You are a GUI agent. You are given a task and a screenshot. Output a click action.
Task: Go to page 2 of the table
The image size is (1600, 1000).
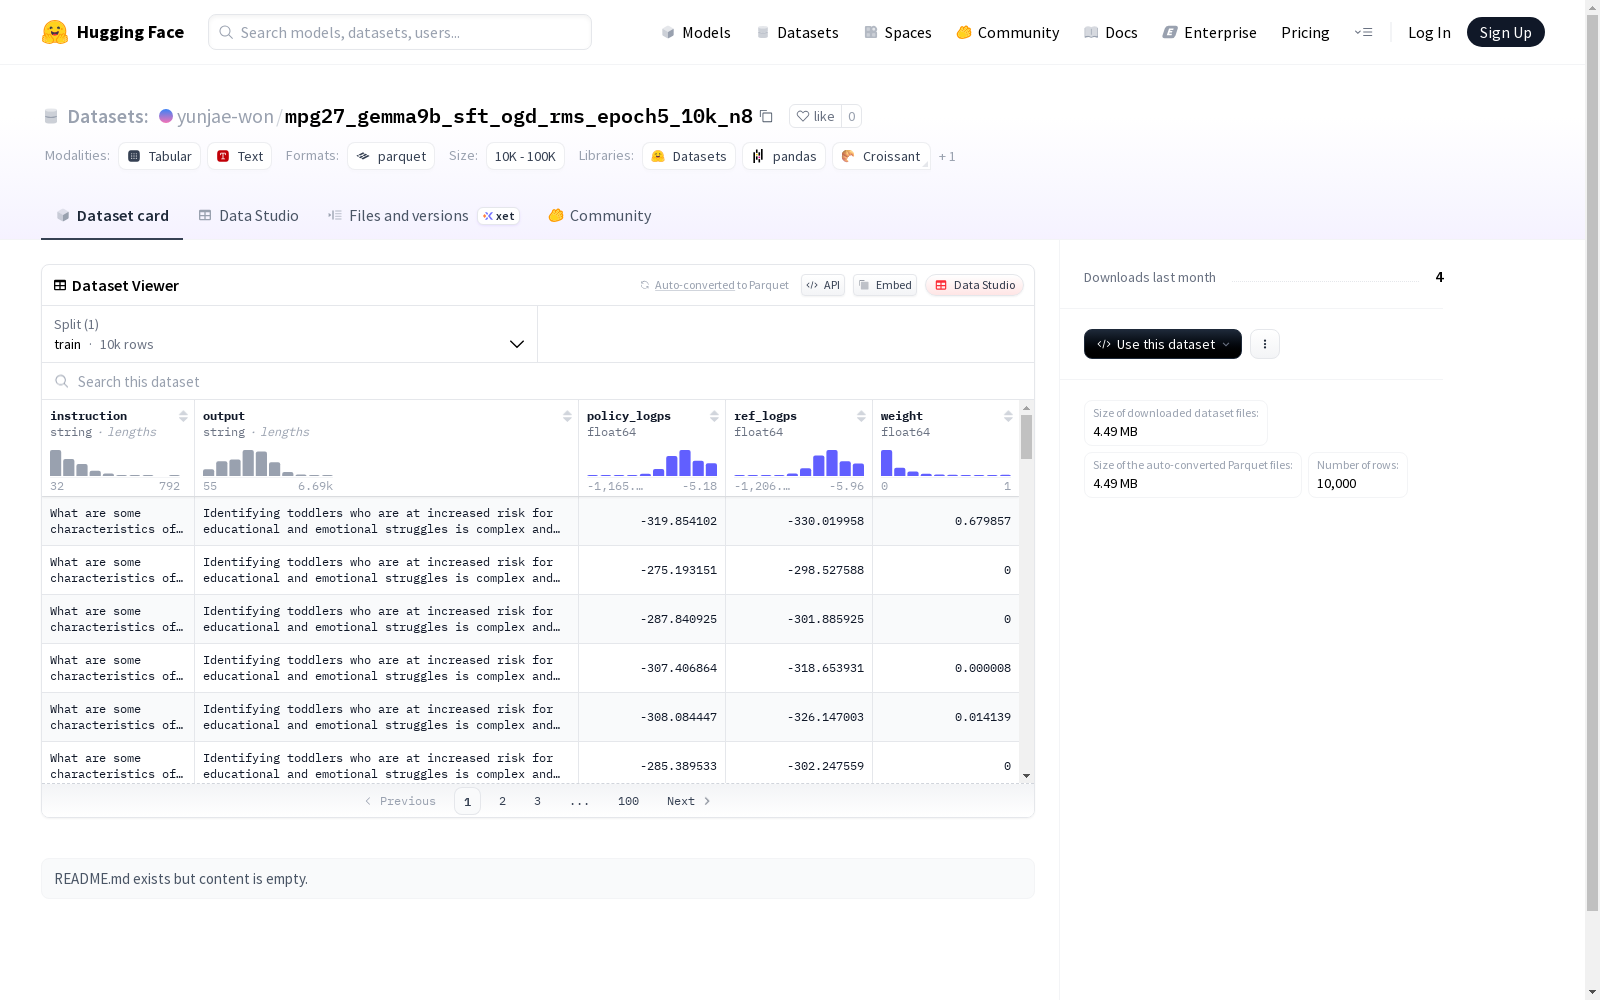pos(502,801)
